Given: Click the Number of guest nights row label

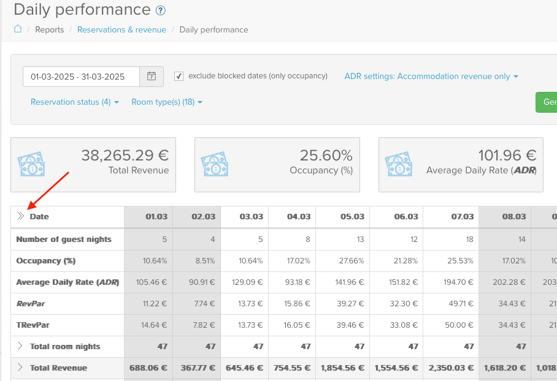Looking at the screenshot, I should 64,239.
